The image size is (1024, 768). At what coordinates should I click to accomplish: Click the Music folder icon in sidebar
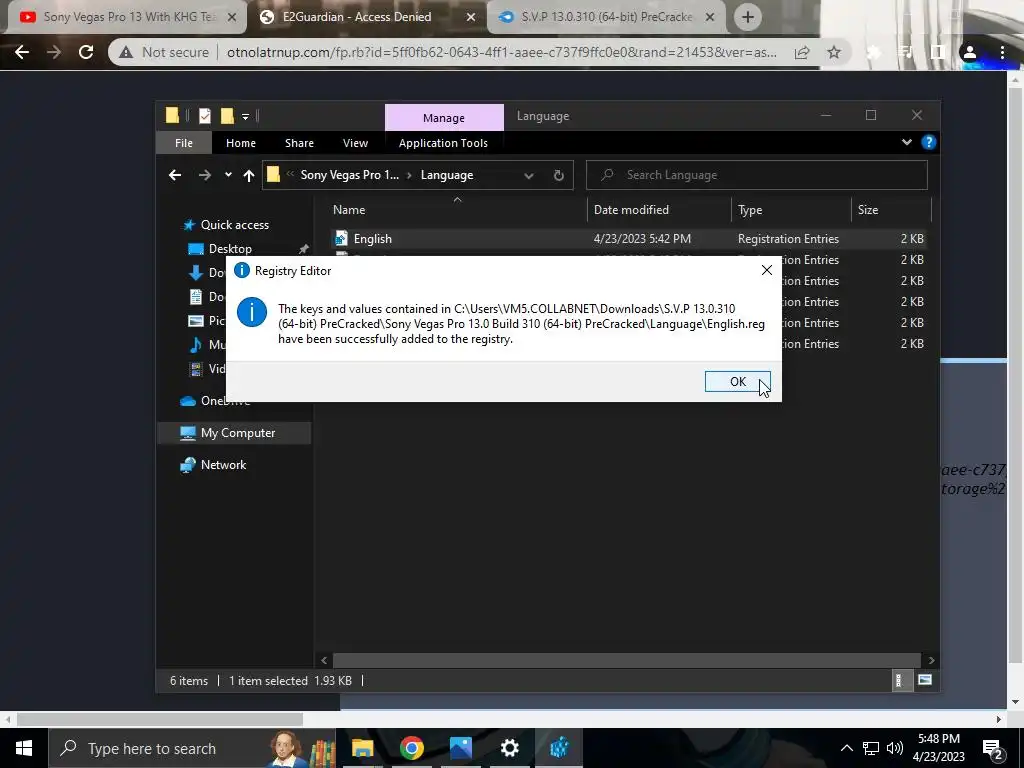pos(195,345)
